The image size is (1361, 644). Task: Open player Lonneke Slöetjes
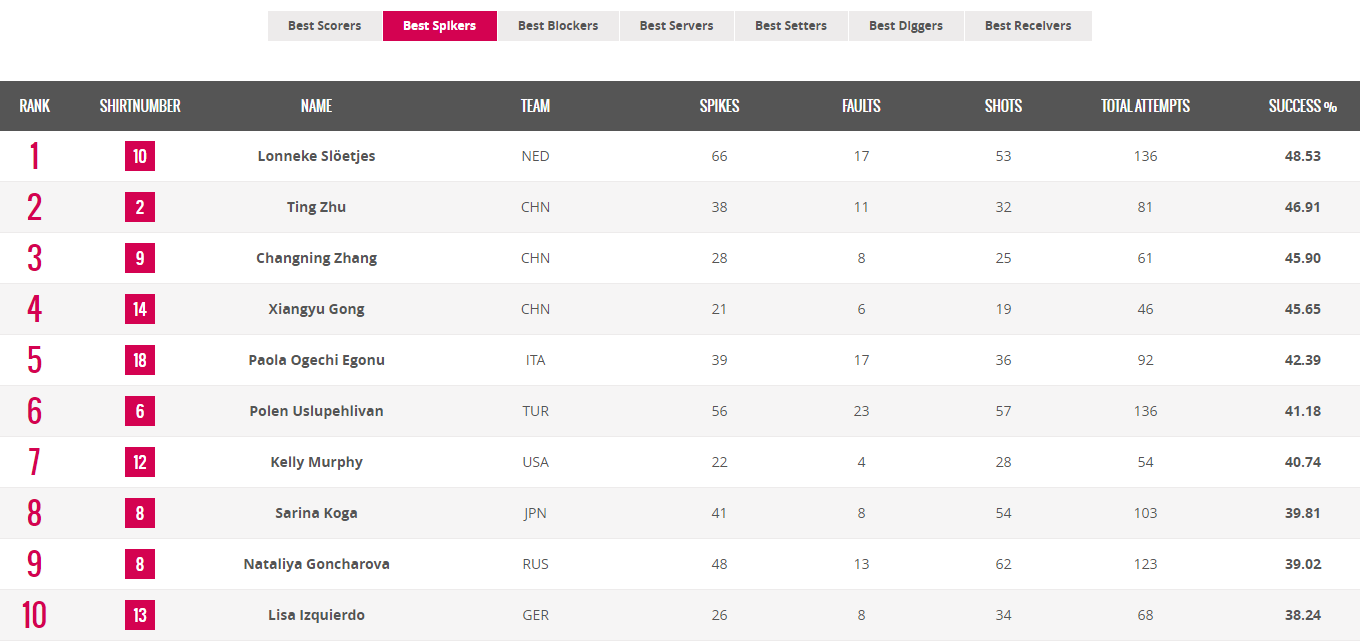pos(316,156)
